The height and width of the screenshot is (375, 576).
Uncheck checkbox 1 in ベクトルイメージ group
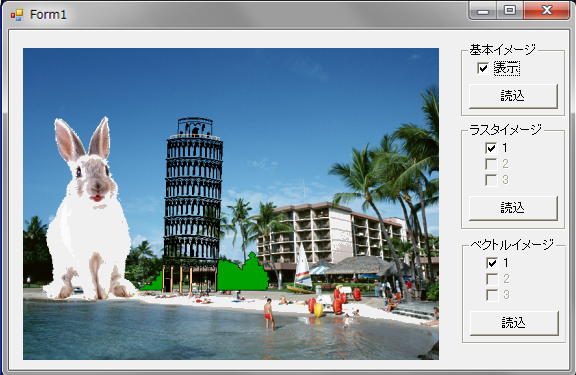(492, 263)
